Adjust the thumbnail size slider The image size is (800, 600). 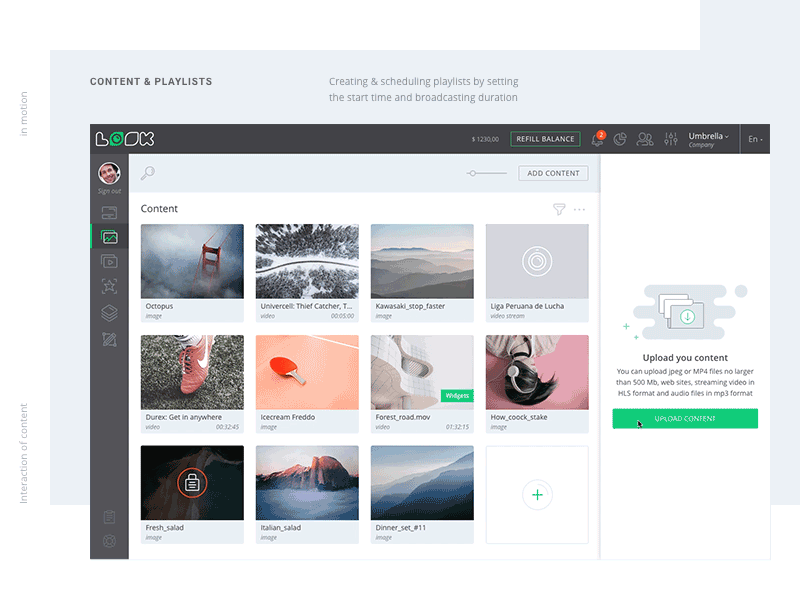(486, 173)
